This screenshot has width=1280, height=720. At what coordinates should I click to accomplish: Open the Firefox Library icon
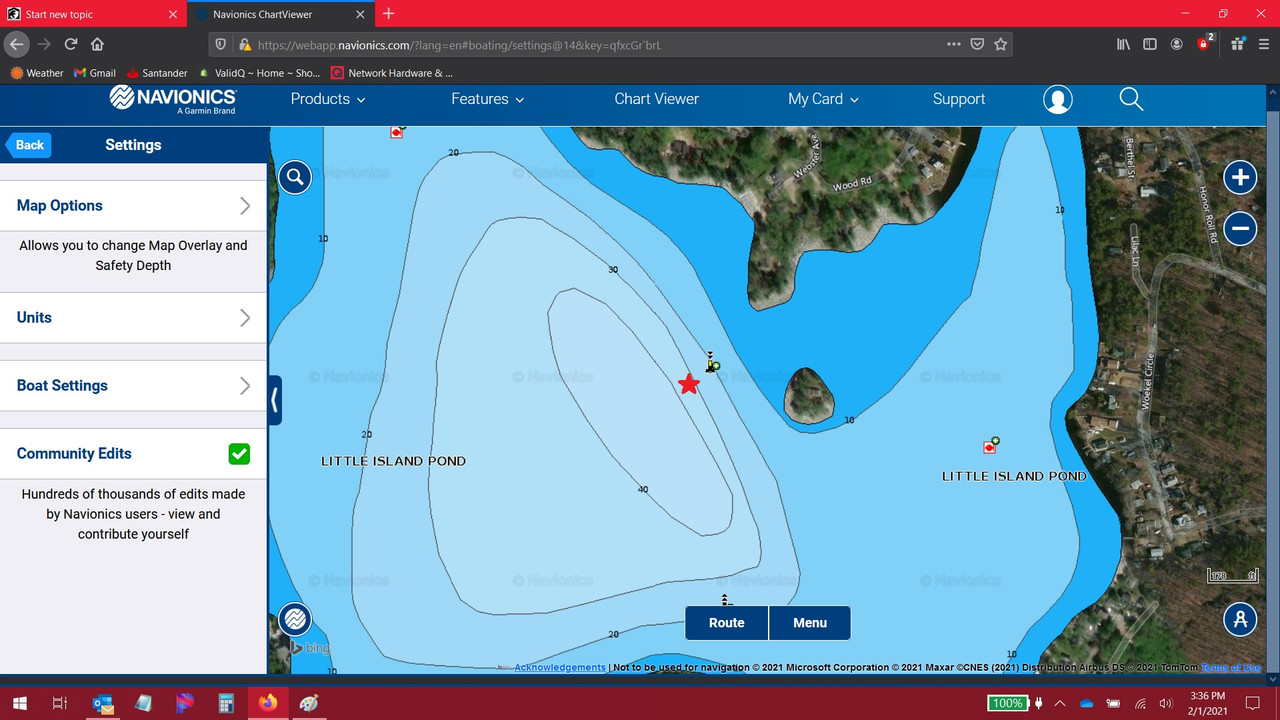click(1124, 44)
